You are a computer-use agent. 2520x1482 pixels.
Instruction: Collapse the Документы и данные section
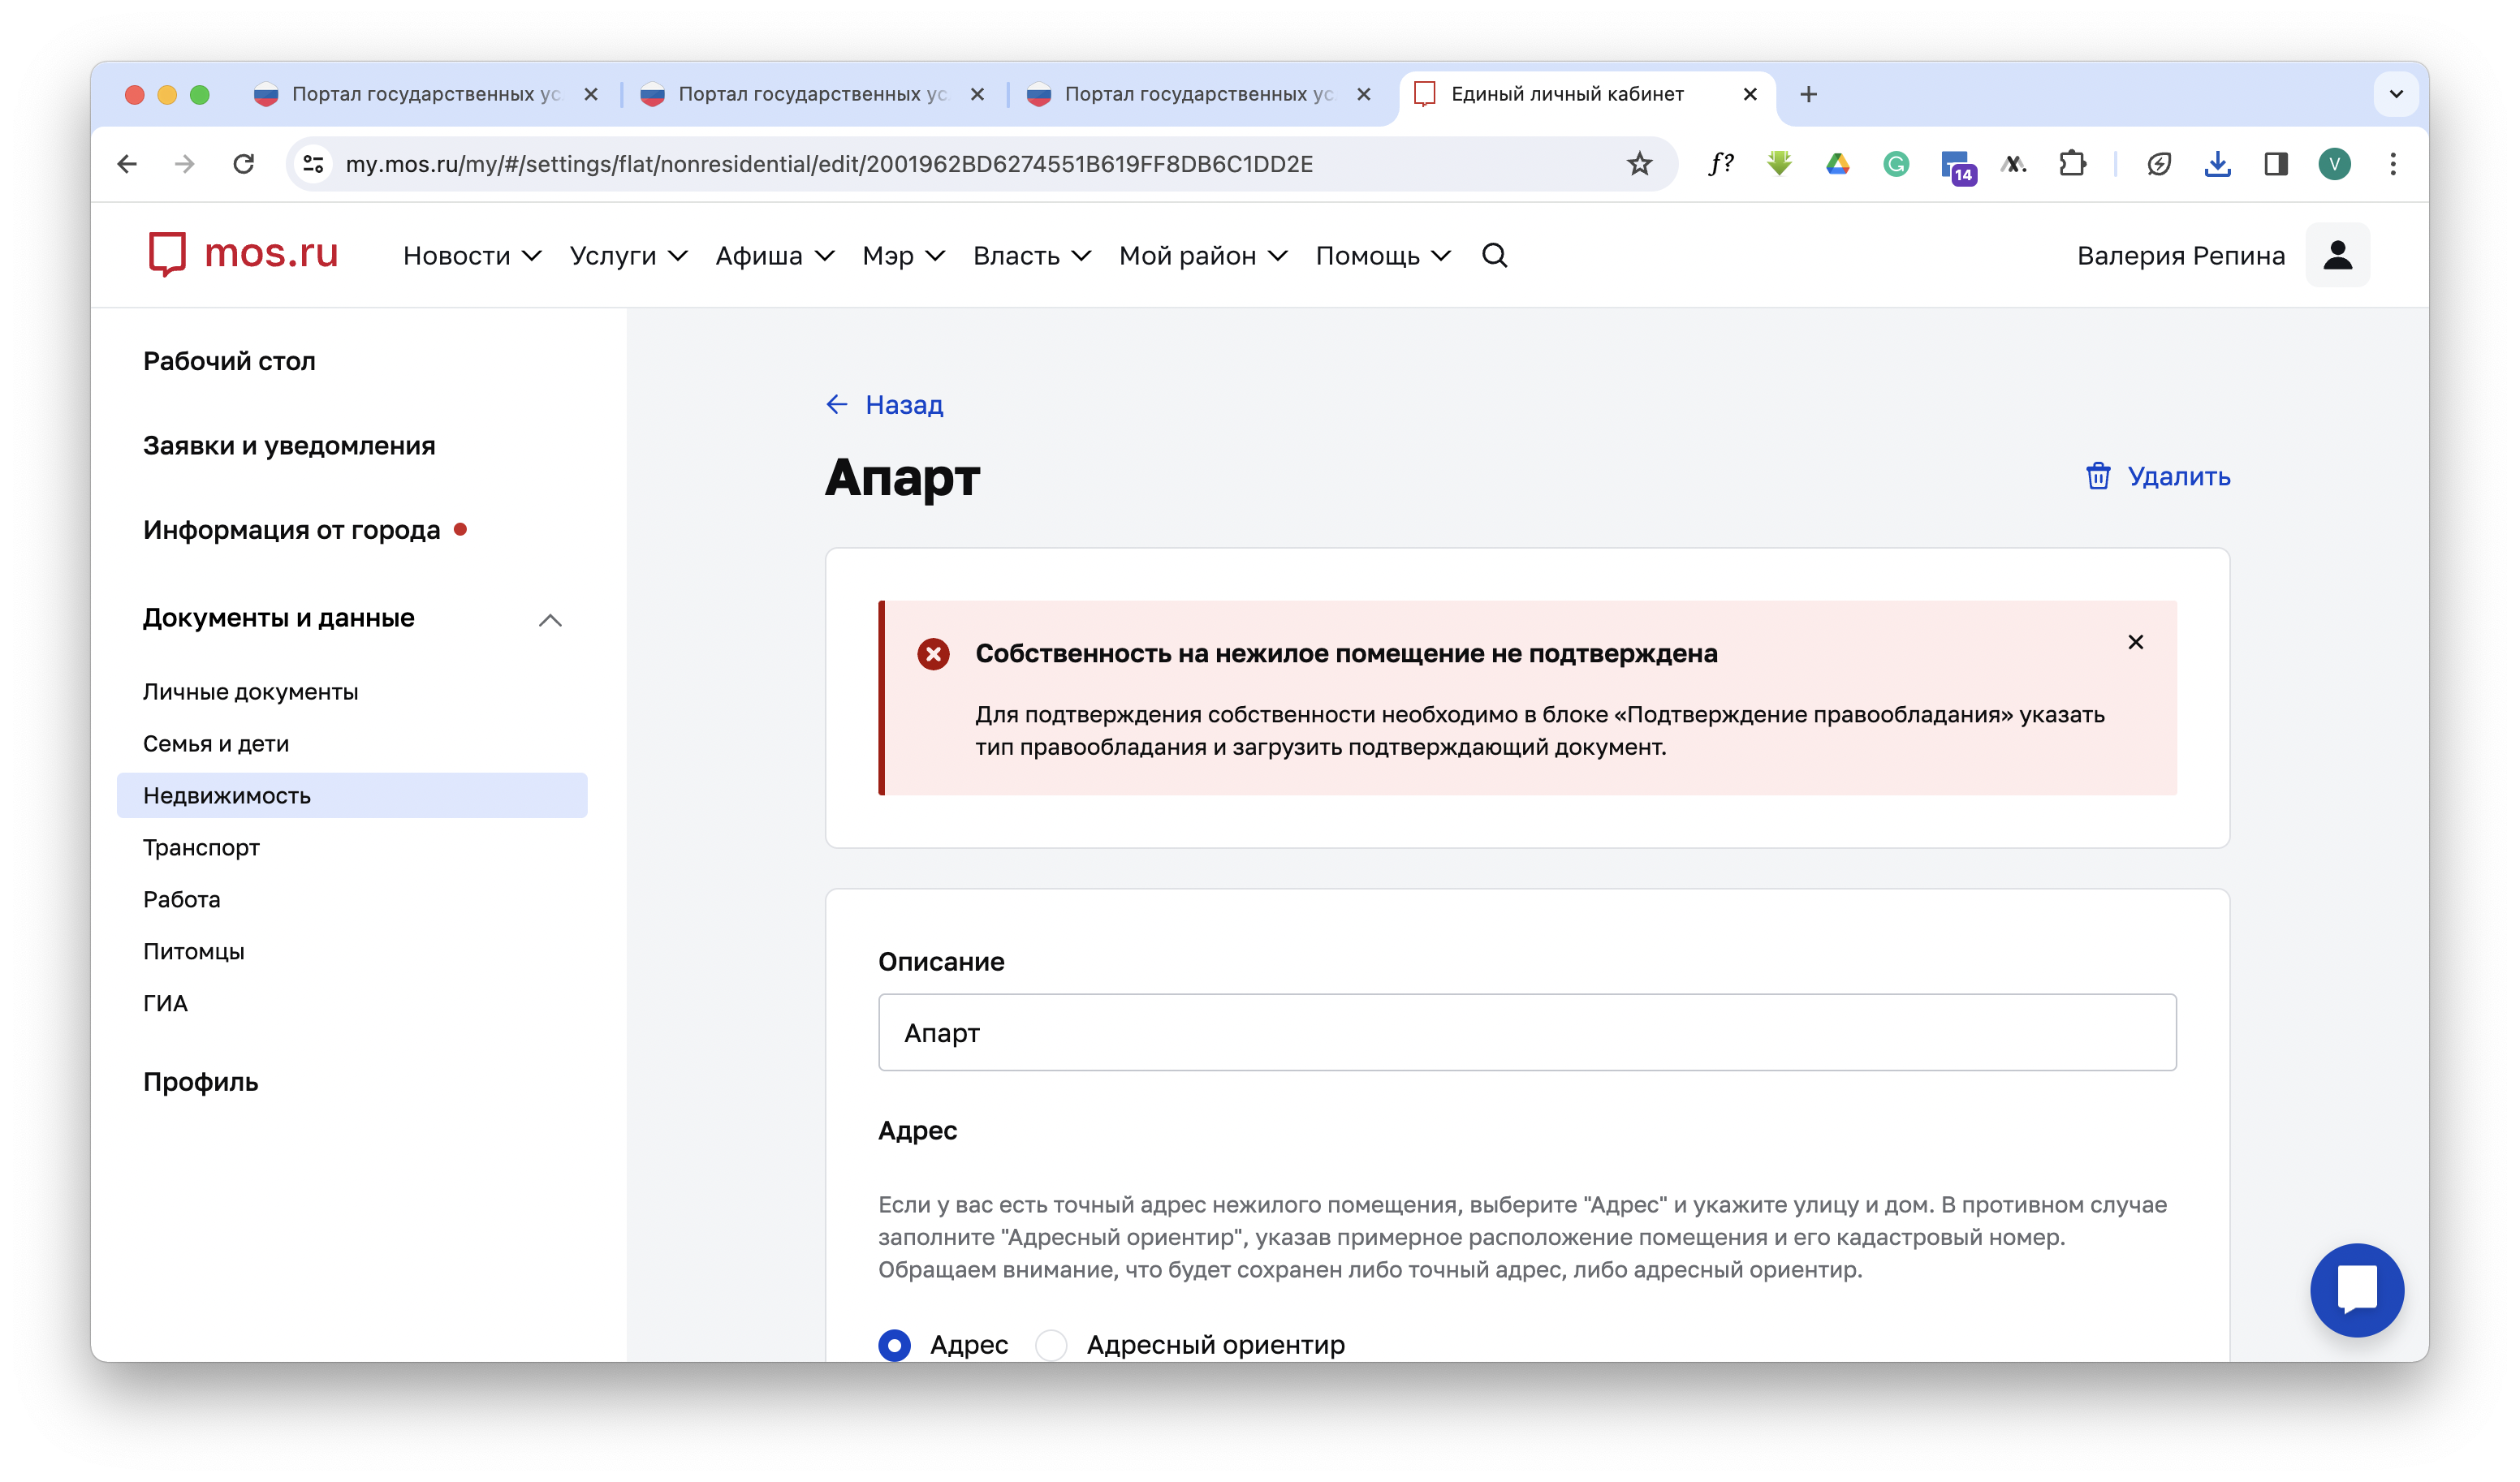pyautogui.click(x=550, y=620)
